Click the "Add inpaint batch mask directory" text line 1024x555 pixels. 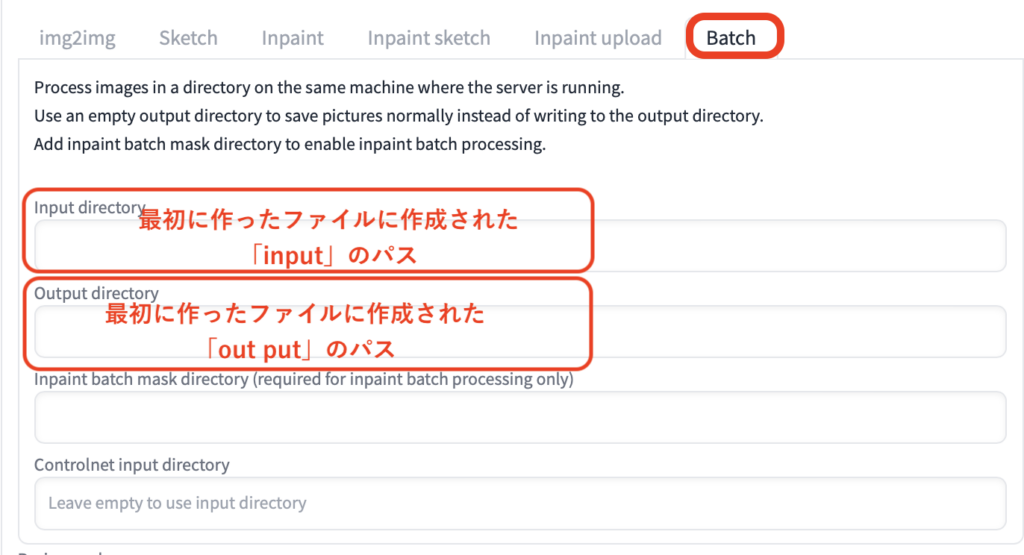coord(289,143)
